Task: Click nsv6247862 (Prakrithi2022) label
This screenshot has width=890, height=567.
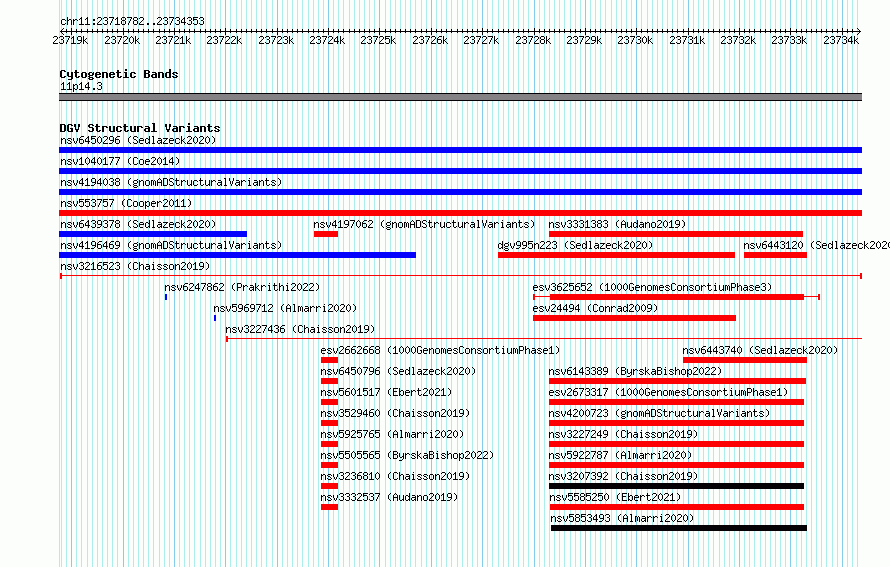Action: pos(242,287)
